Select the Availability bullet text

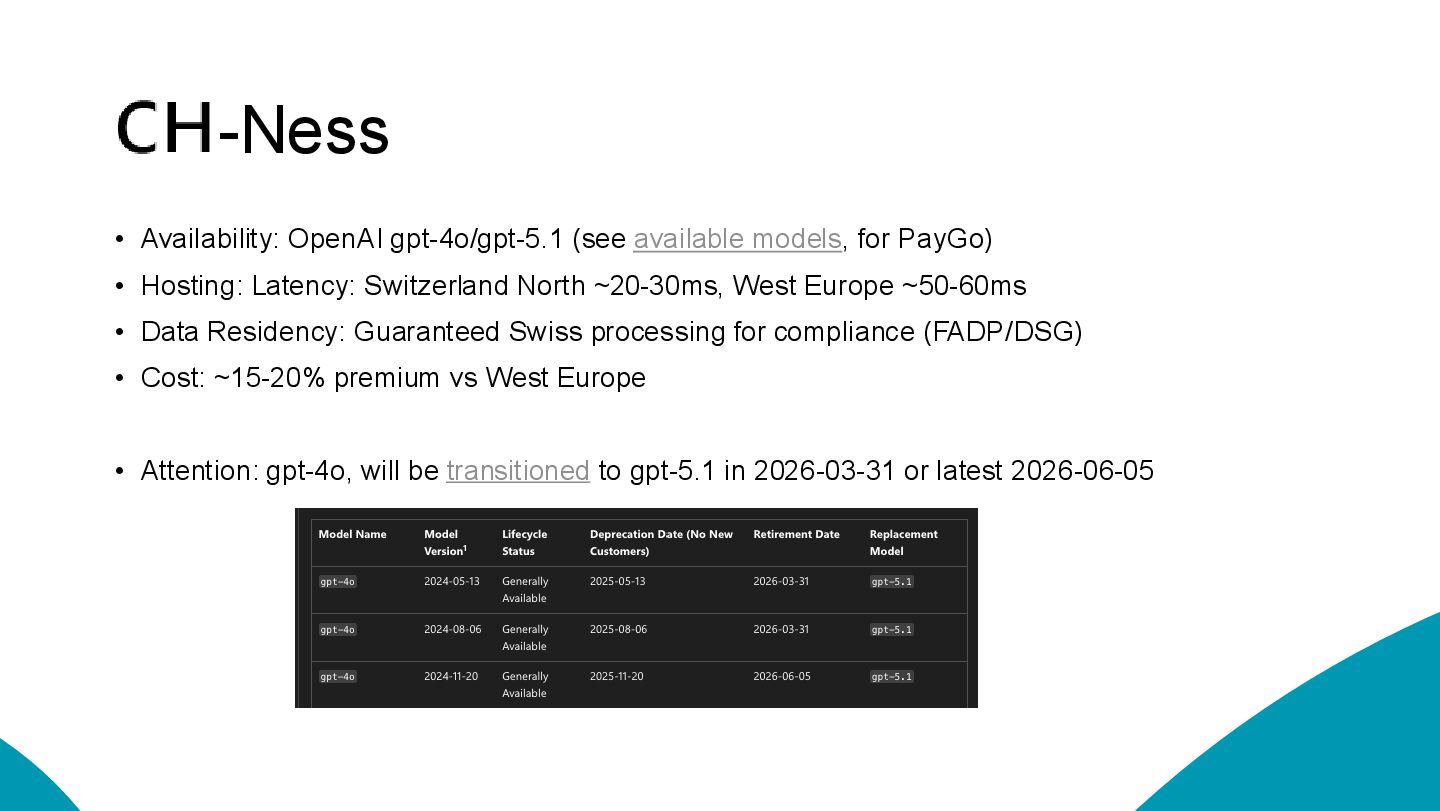click(566, 239)
